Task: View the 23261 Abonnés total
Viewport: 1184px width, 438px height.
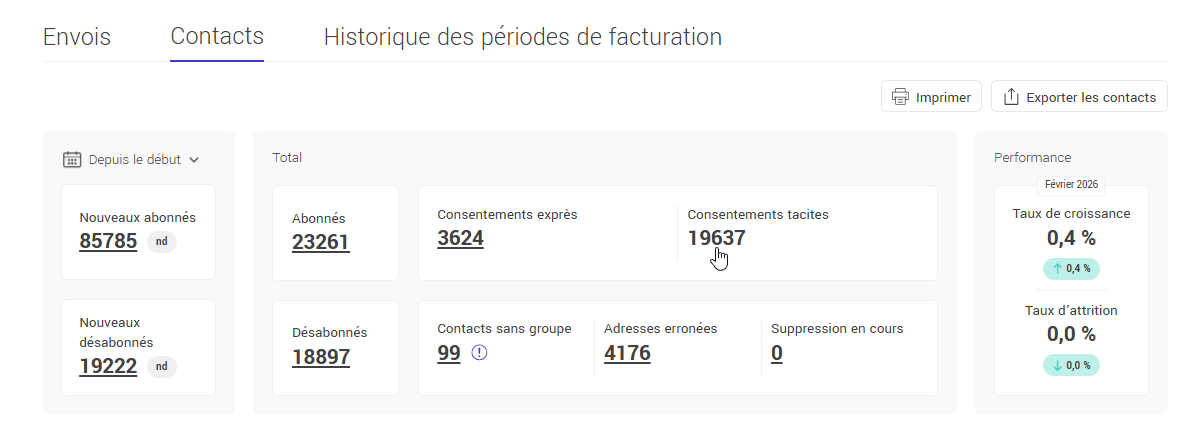Action: coord(321,242)
